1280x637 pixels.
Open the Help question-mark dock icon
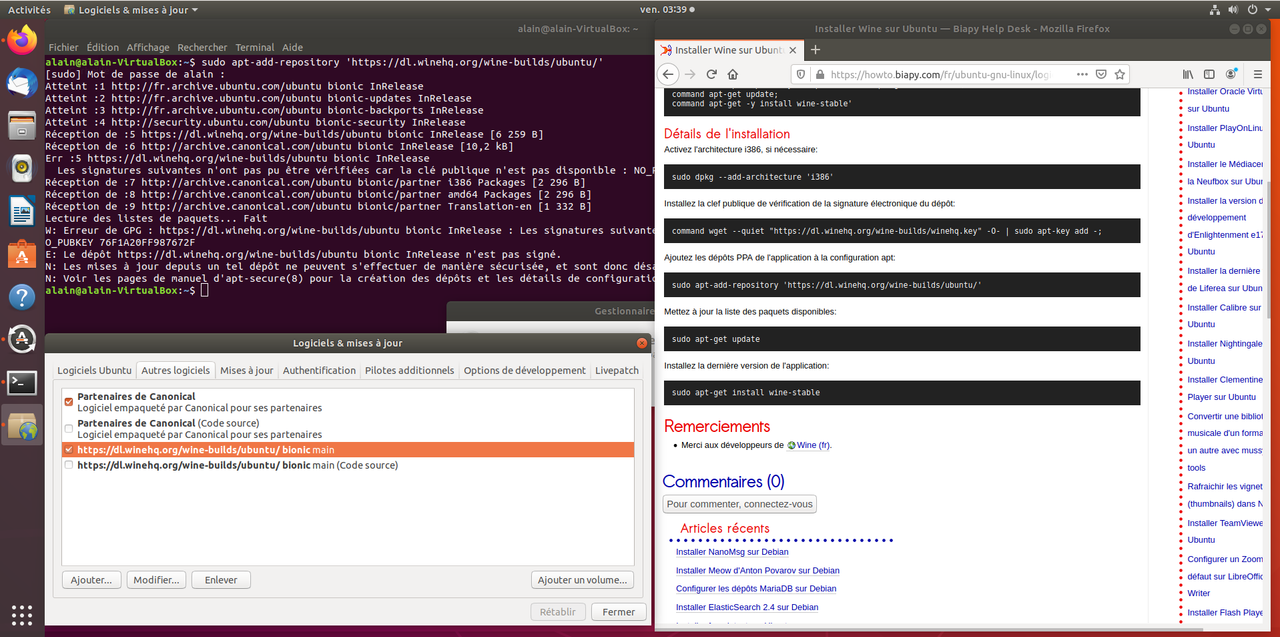[x=22, y=297]
